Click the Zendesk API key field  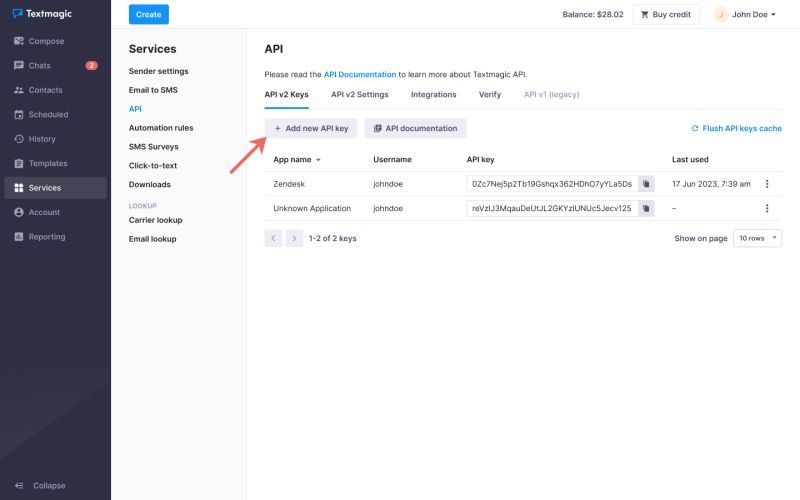(553, 184)
